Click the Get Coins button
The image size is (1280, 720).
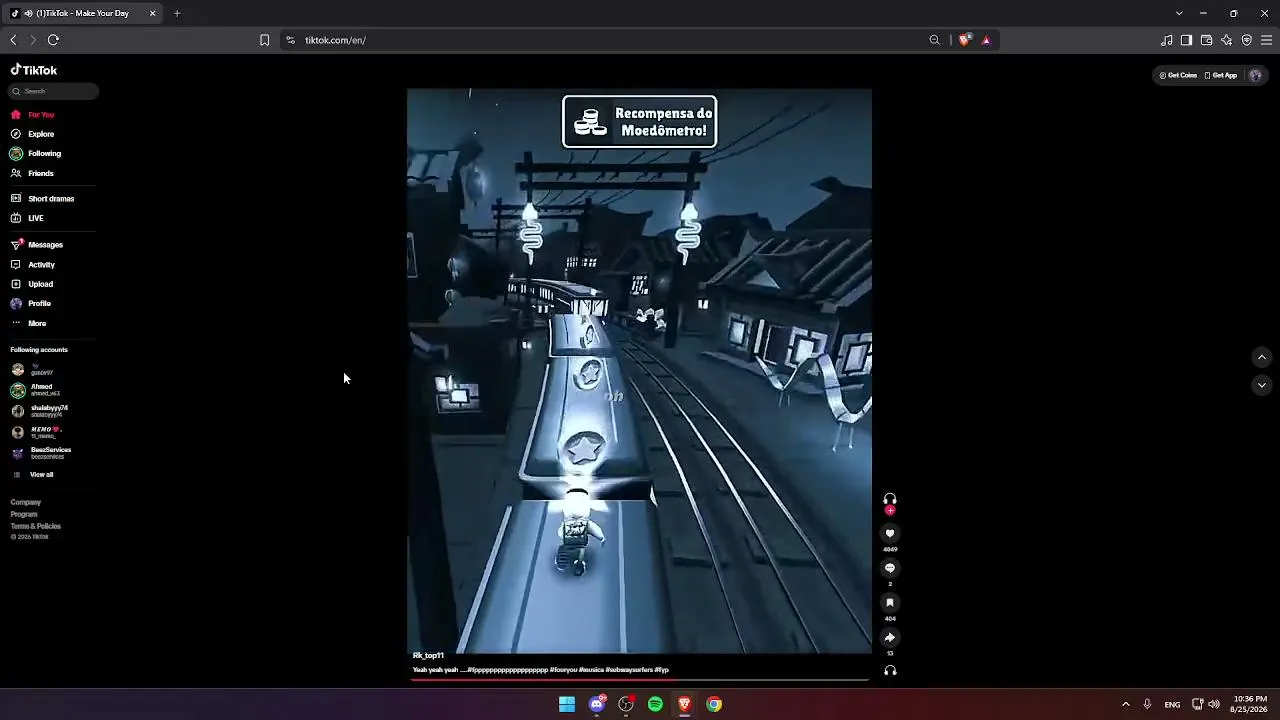pyautogui.click(x=1178, y=75)
